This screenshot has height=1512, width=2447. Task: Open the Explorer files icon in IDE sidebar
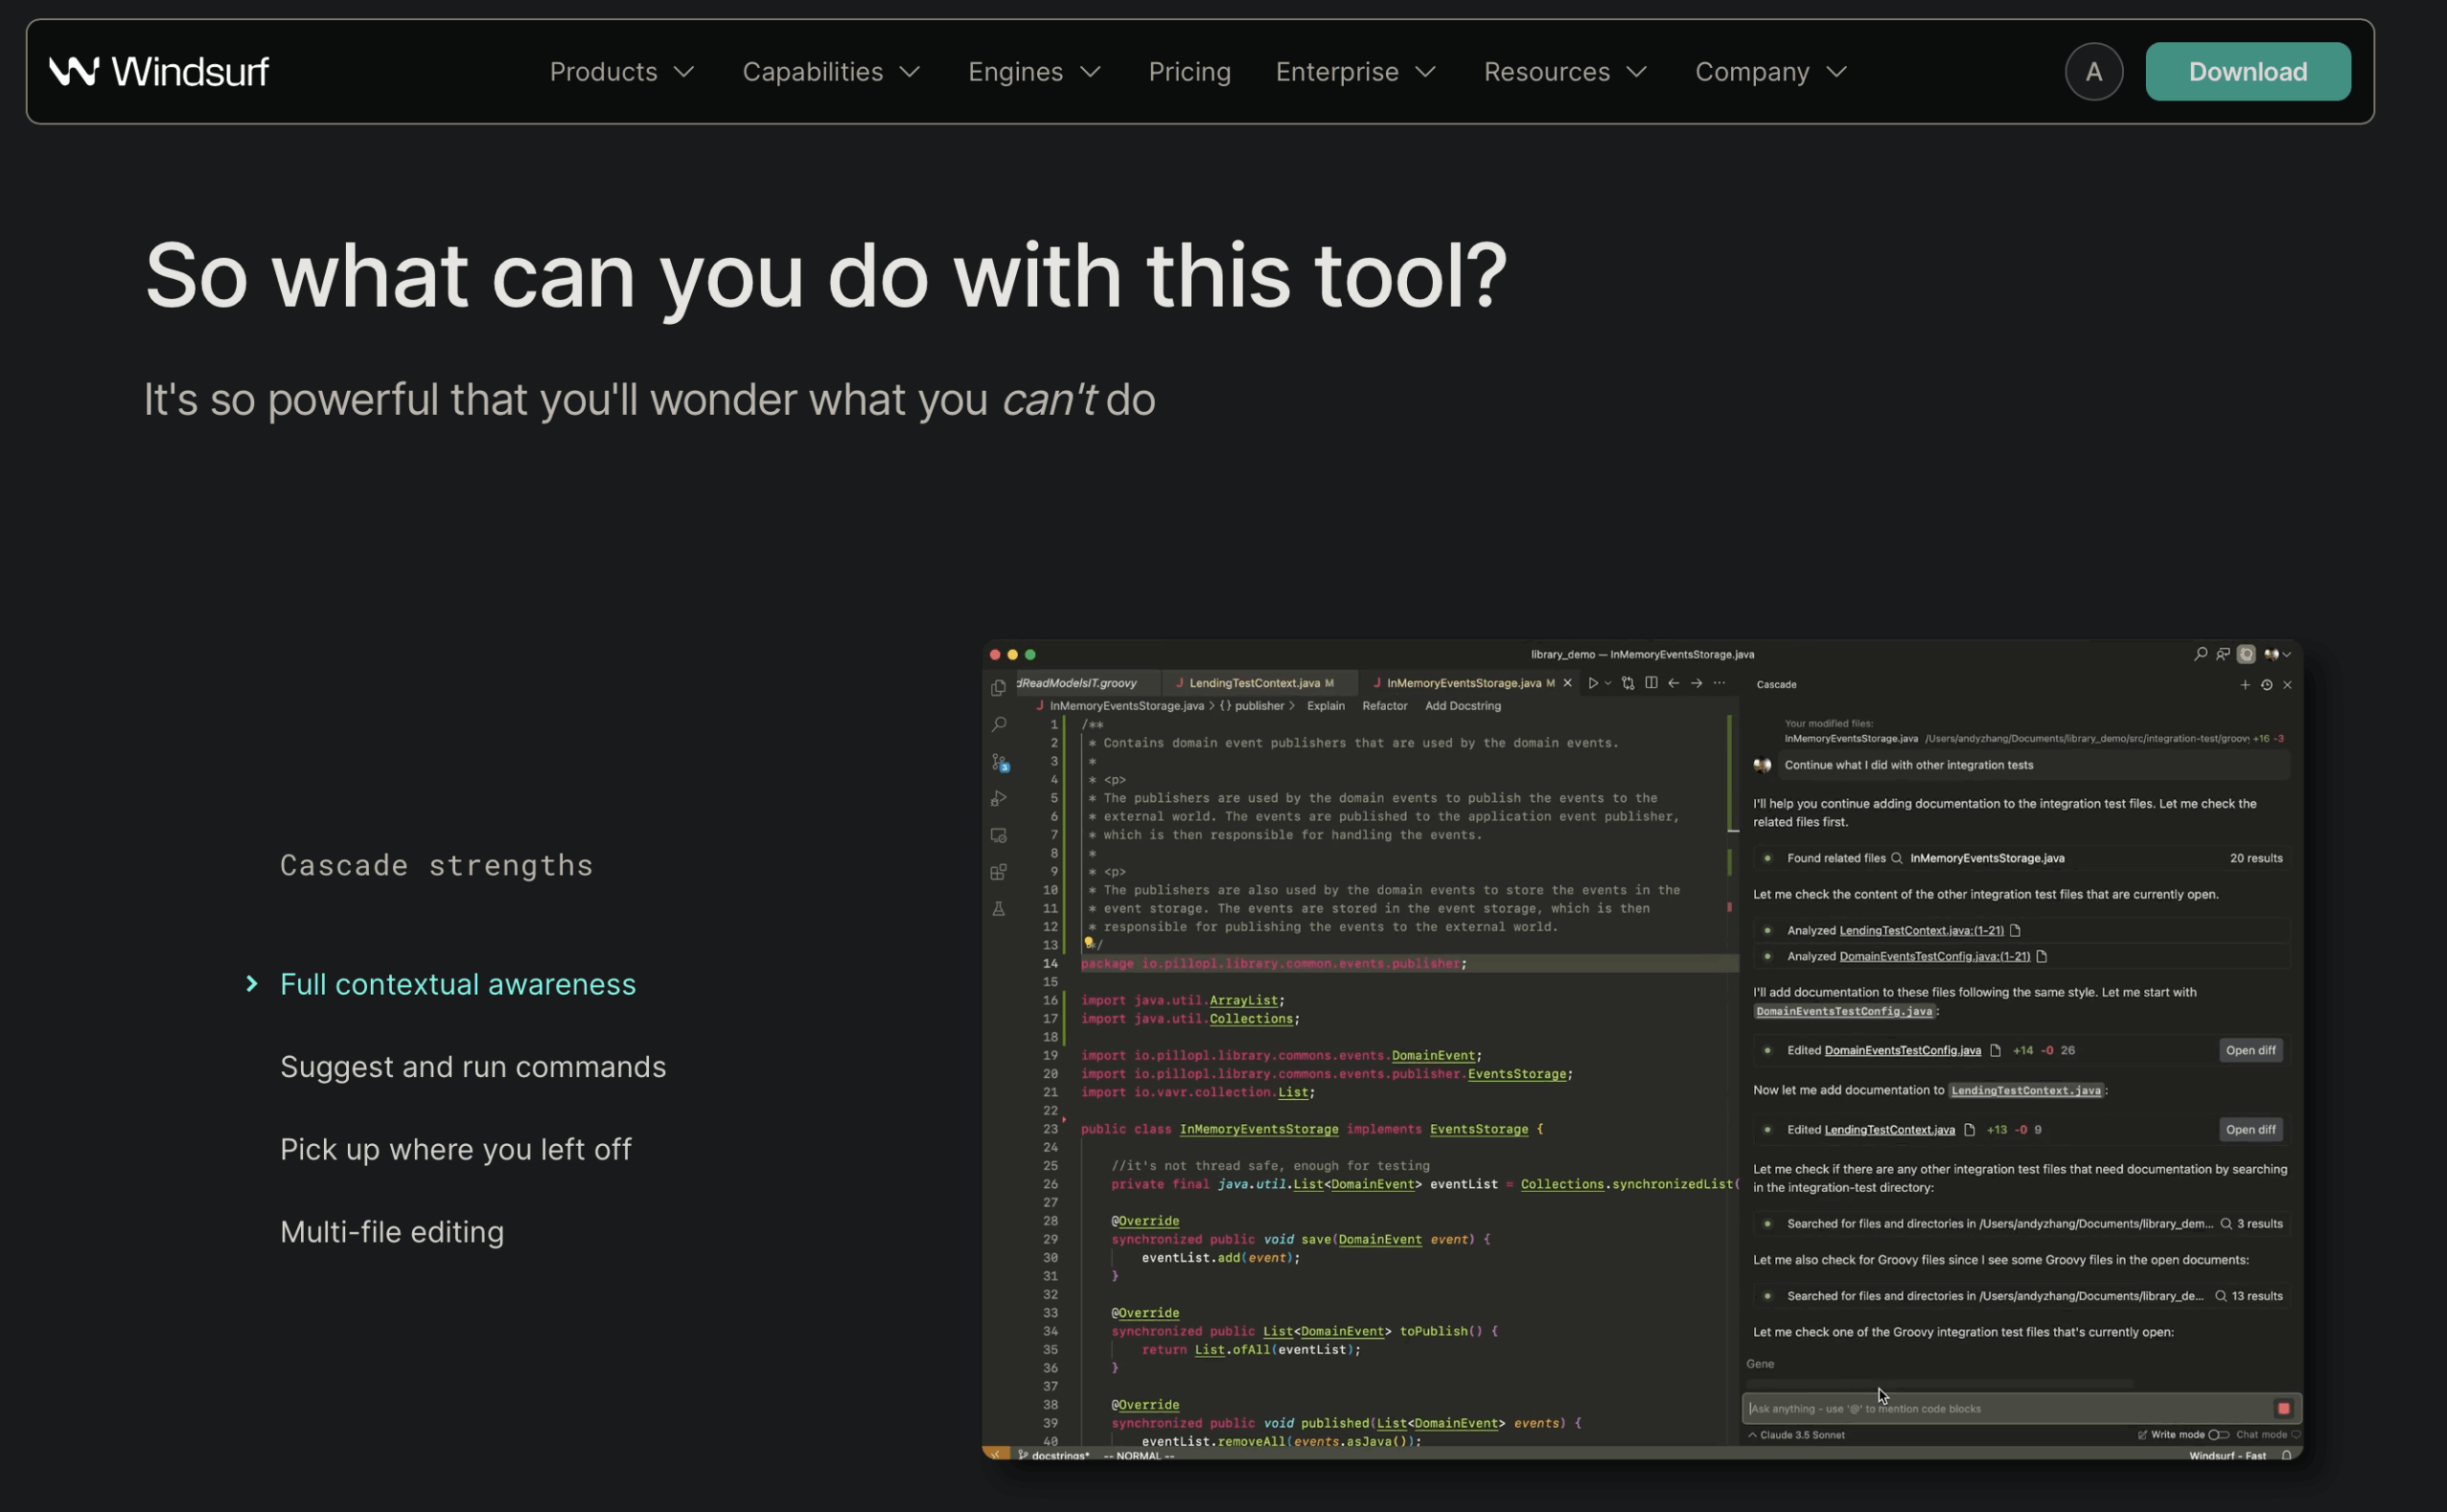click(998, 688)
